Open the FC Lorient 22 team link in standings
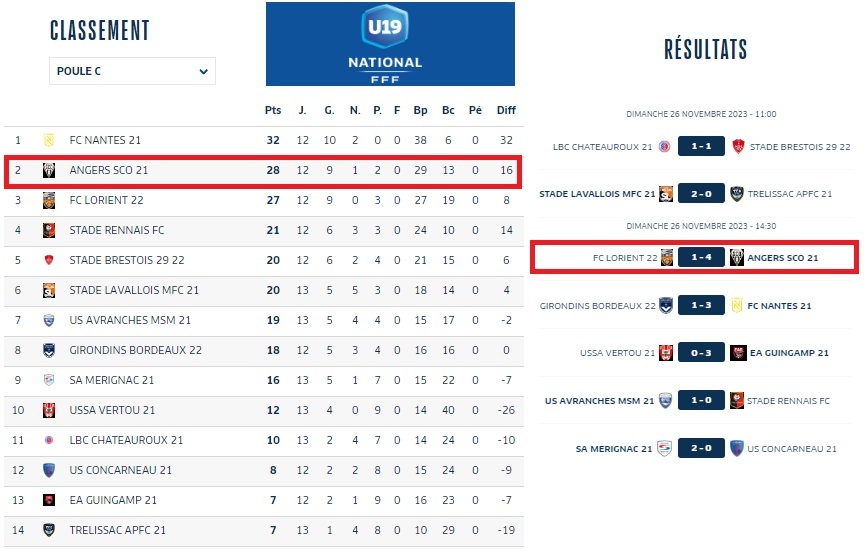The height and width of the screenshot is (550, 864). 106,200
